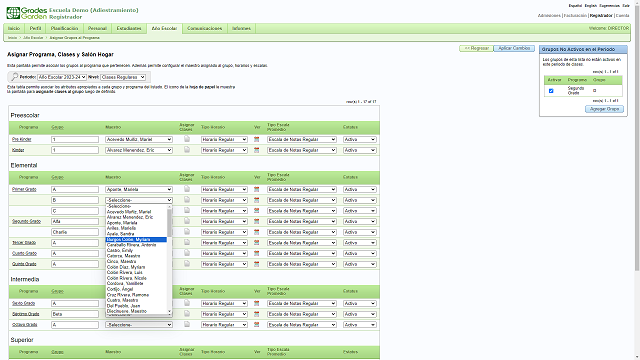
Task: Open Asignar Clases paper icon for Kinder
Action: coord(187,150)
